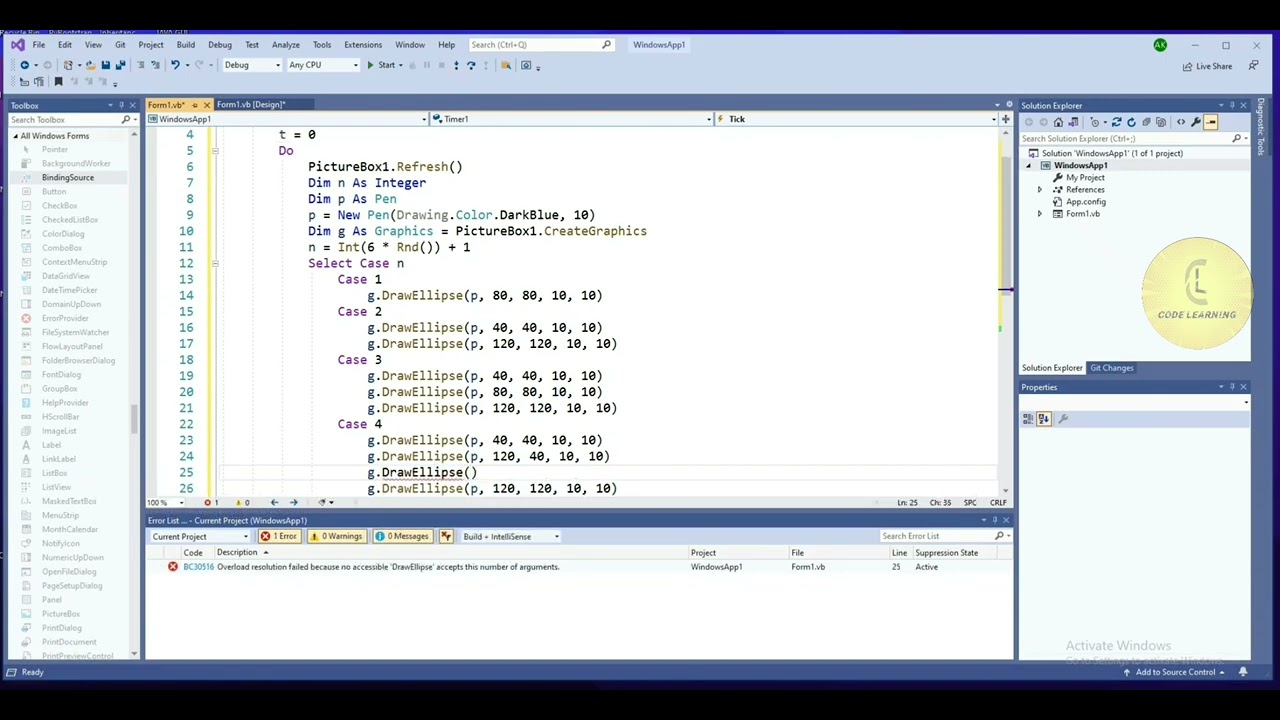Click the BC30516 error code link

(198, 567)
